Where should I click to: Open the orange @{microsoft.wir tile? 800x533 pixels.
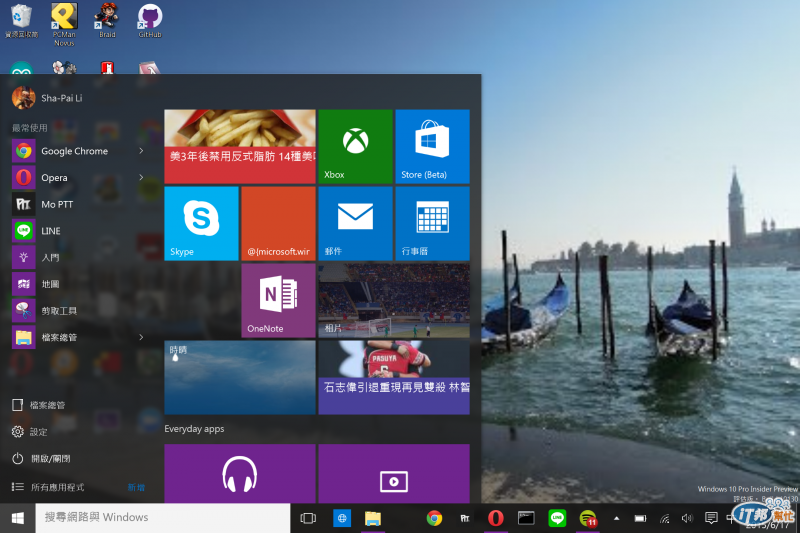[278, 223]
